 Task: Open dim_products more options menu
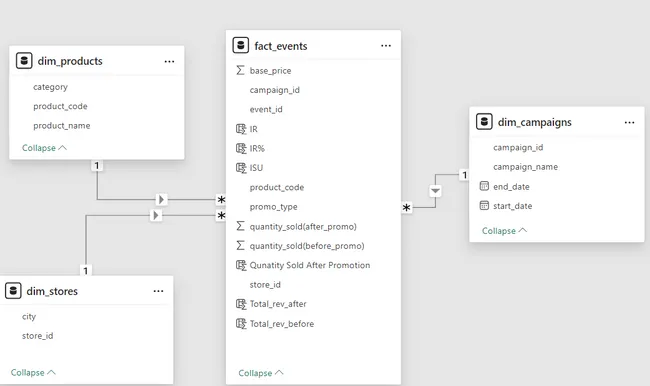(169, 61)
